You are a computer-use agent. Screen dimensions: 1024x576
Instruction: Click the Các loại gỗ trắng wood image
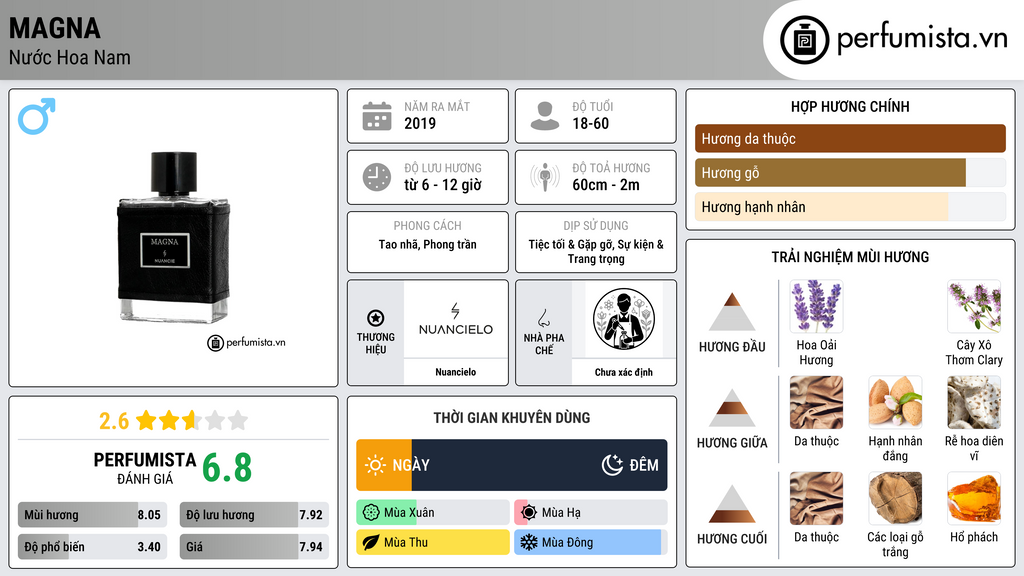[x=895, y=498]
